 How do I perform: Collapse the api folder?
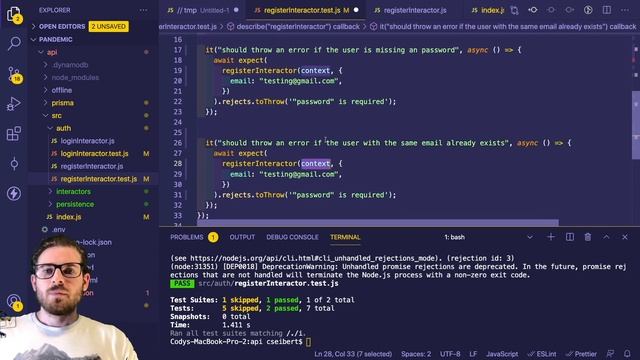pyautogui.click(x=52, y=52)
